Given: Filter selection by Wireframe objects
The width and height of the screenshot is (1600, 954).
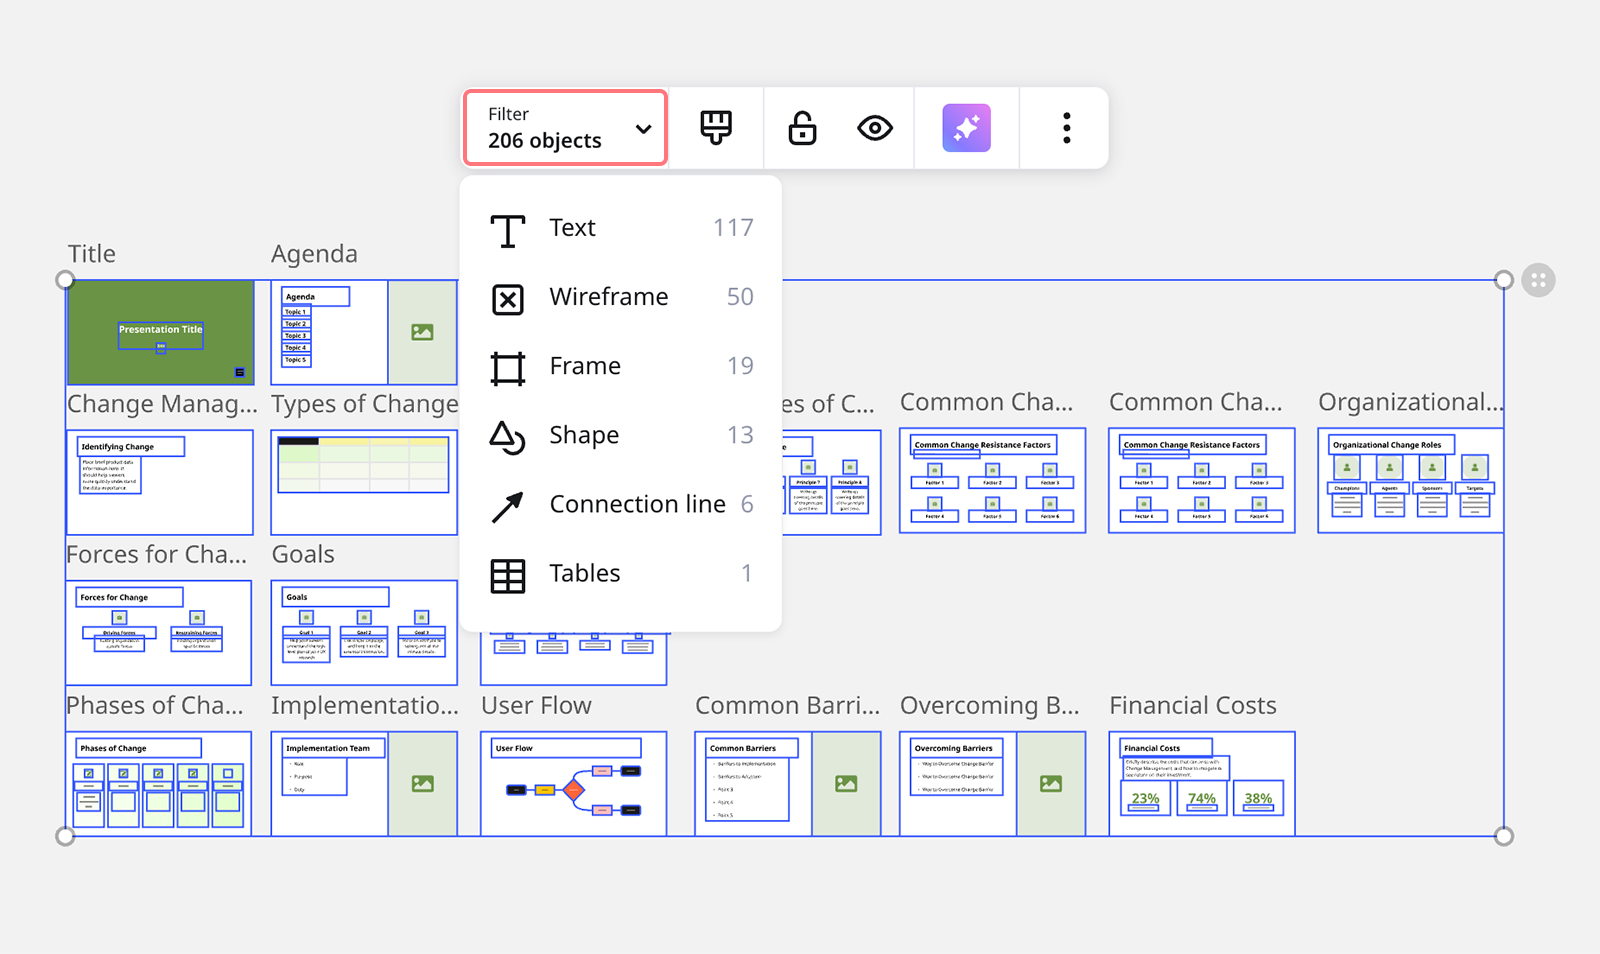Looking at the screenshot, I should pos(620,297).
